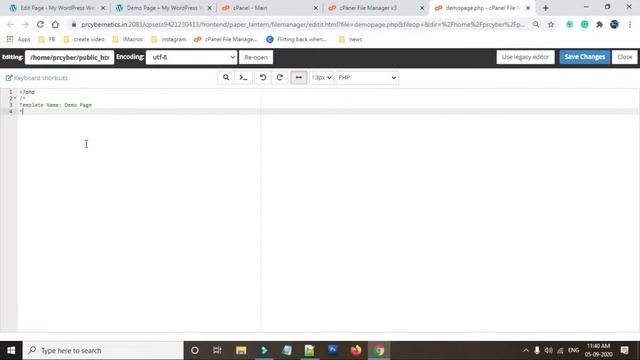640x360 pixels.
Task: Open the iMacros bookmark folder
Action: [x=128, y=39]
